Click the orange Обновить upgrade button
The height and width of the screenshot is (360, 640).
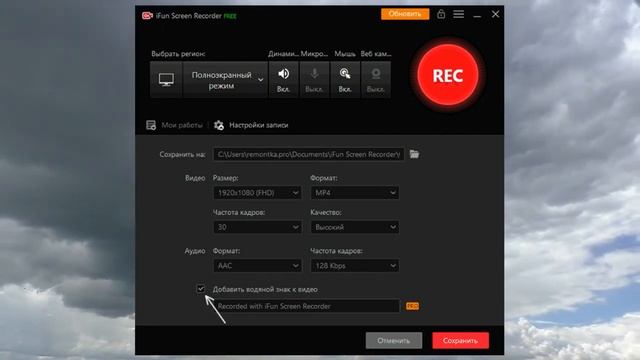pos(405,14)
